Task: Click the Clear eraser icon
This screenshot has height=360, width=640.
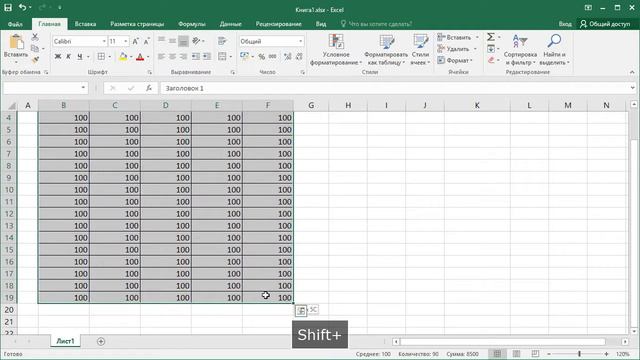Action: (x=491, y=60)
